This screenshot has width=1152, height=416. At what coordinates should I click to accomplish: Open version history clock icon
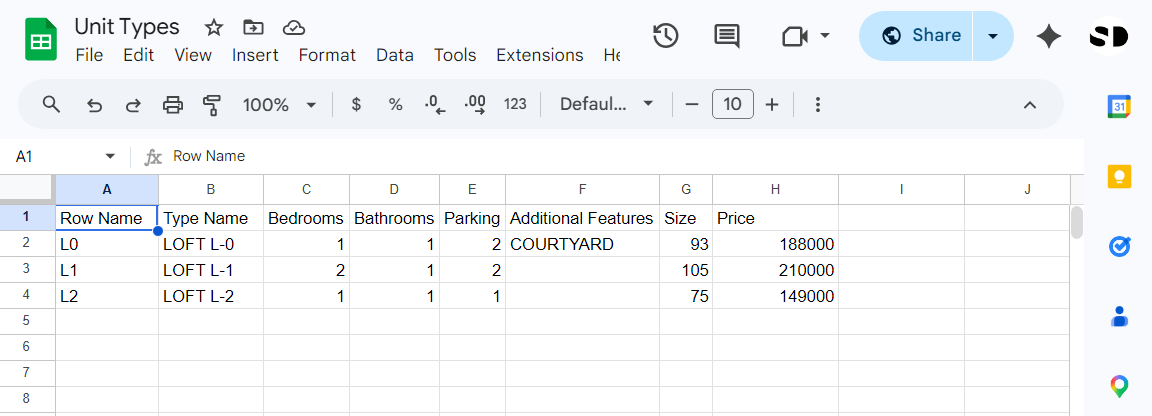(x=665, y=36)
